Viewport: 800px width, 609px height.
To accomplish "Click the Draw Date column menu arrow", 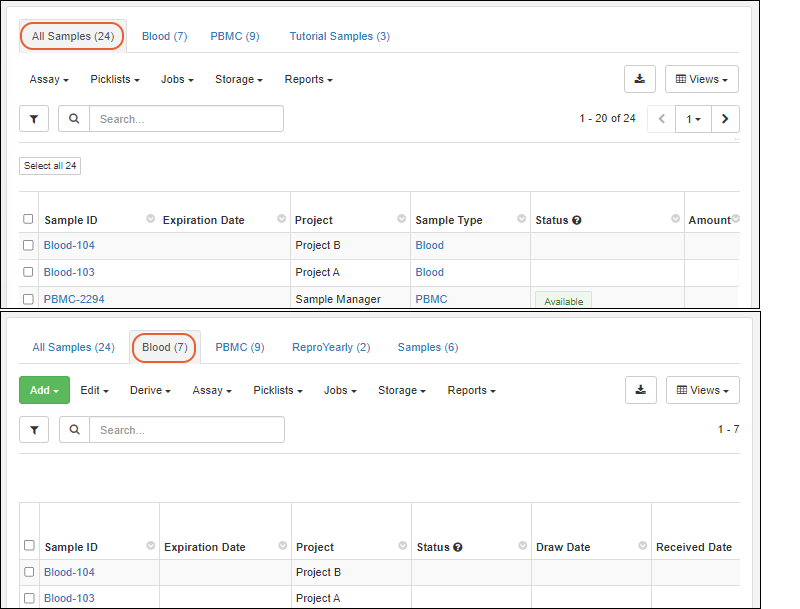I will (x=640, y=546).
